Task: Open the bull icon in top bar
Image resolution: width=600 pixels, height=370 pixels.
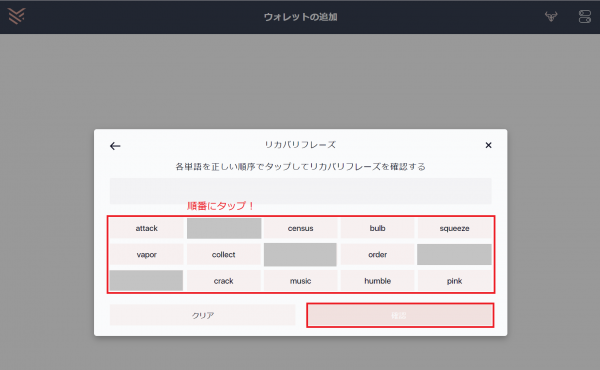Action: tap(551, 16)
